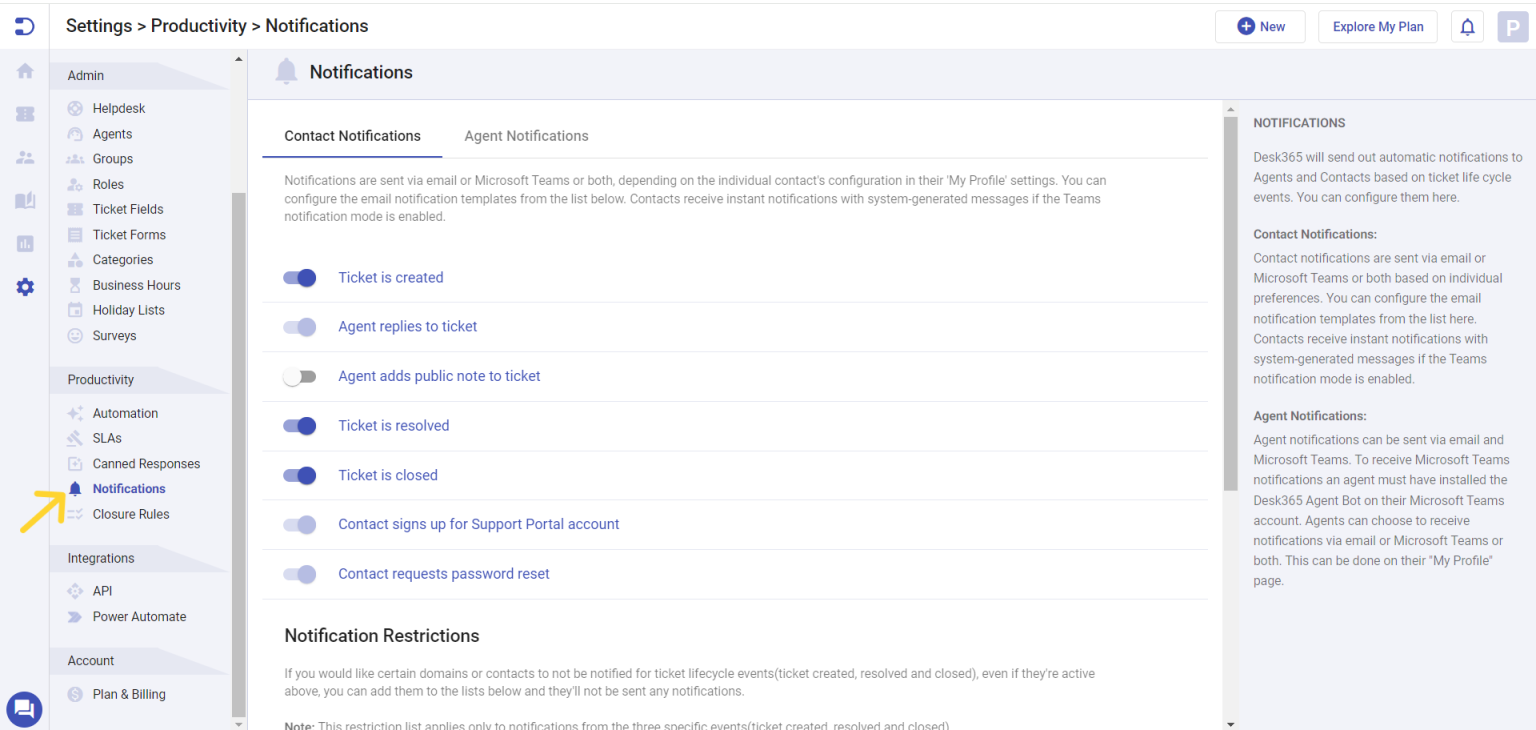Click the Explore My Plan button

pyautogui.click(x=1377, y=27)
